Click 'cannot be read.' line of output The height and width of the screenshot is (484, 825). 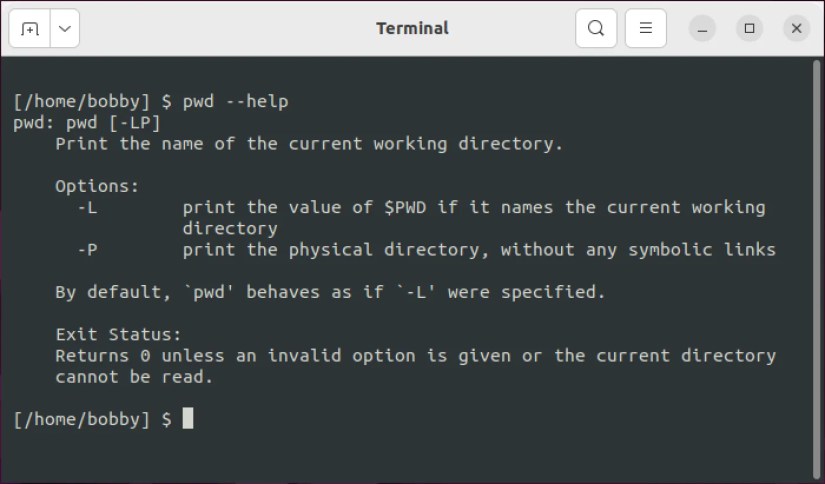(x=134, y=377)
